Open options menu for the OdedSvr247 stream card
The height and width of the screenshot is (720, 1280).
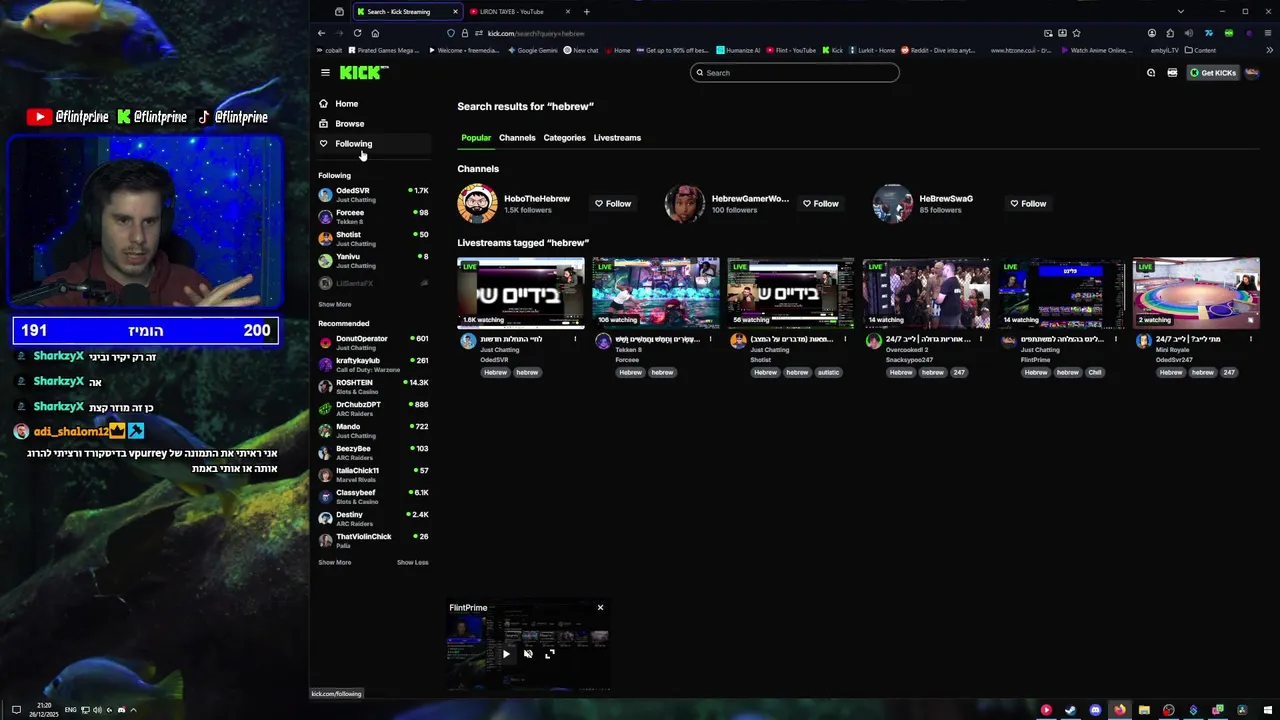click(x=1250, y=339)
